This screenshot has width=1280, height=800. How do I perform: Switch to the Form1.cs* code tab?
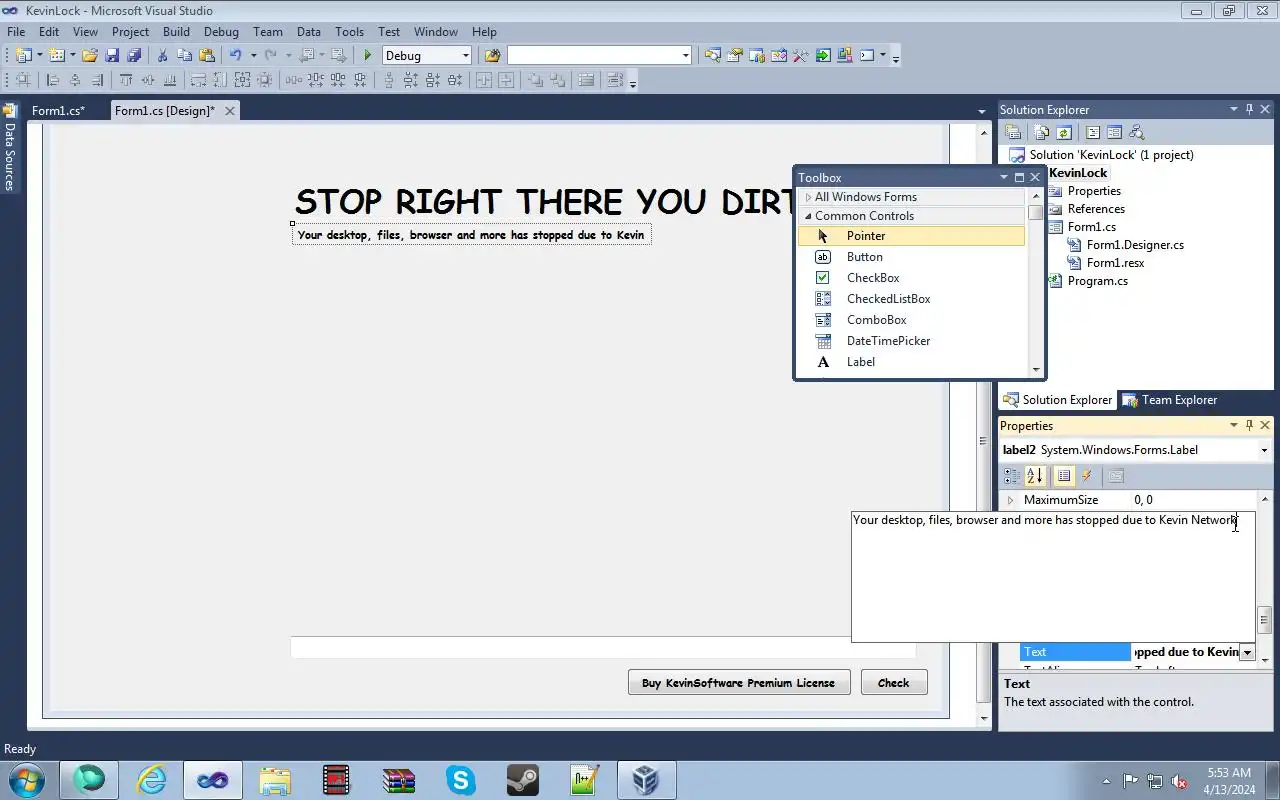tap(58, 110)
